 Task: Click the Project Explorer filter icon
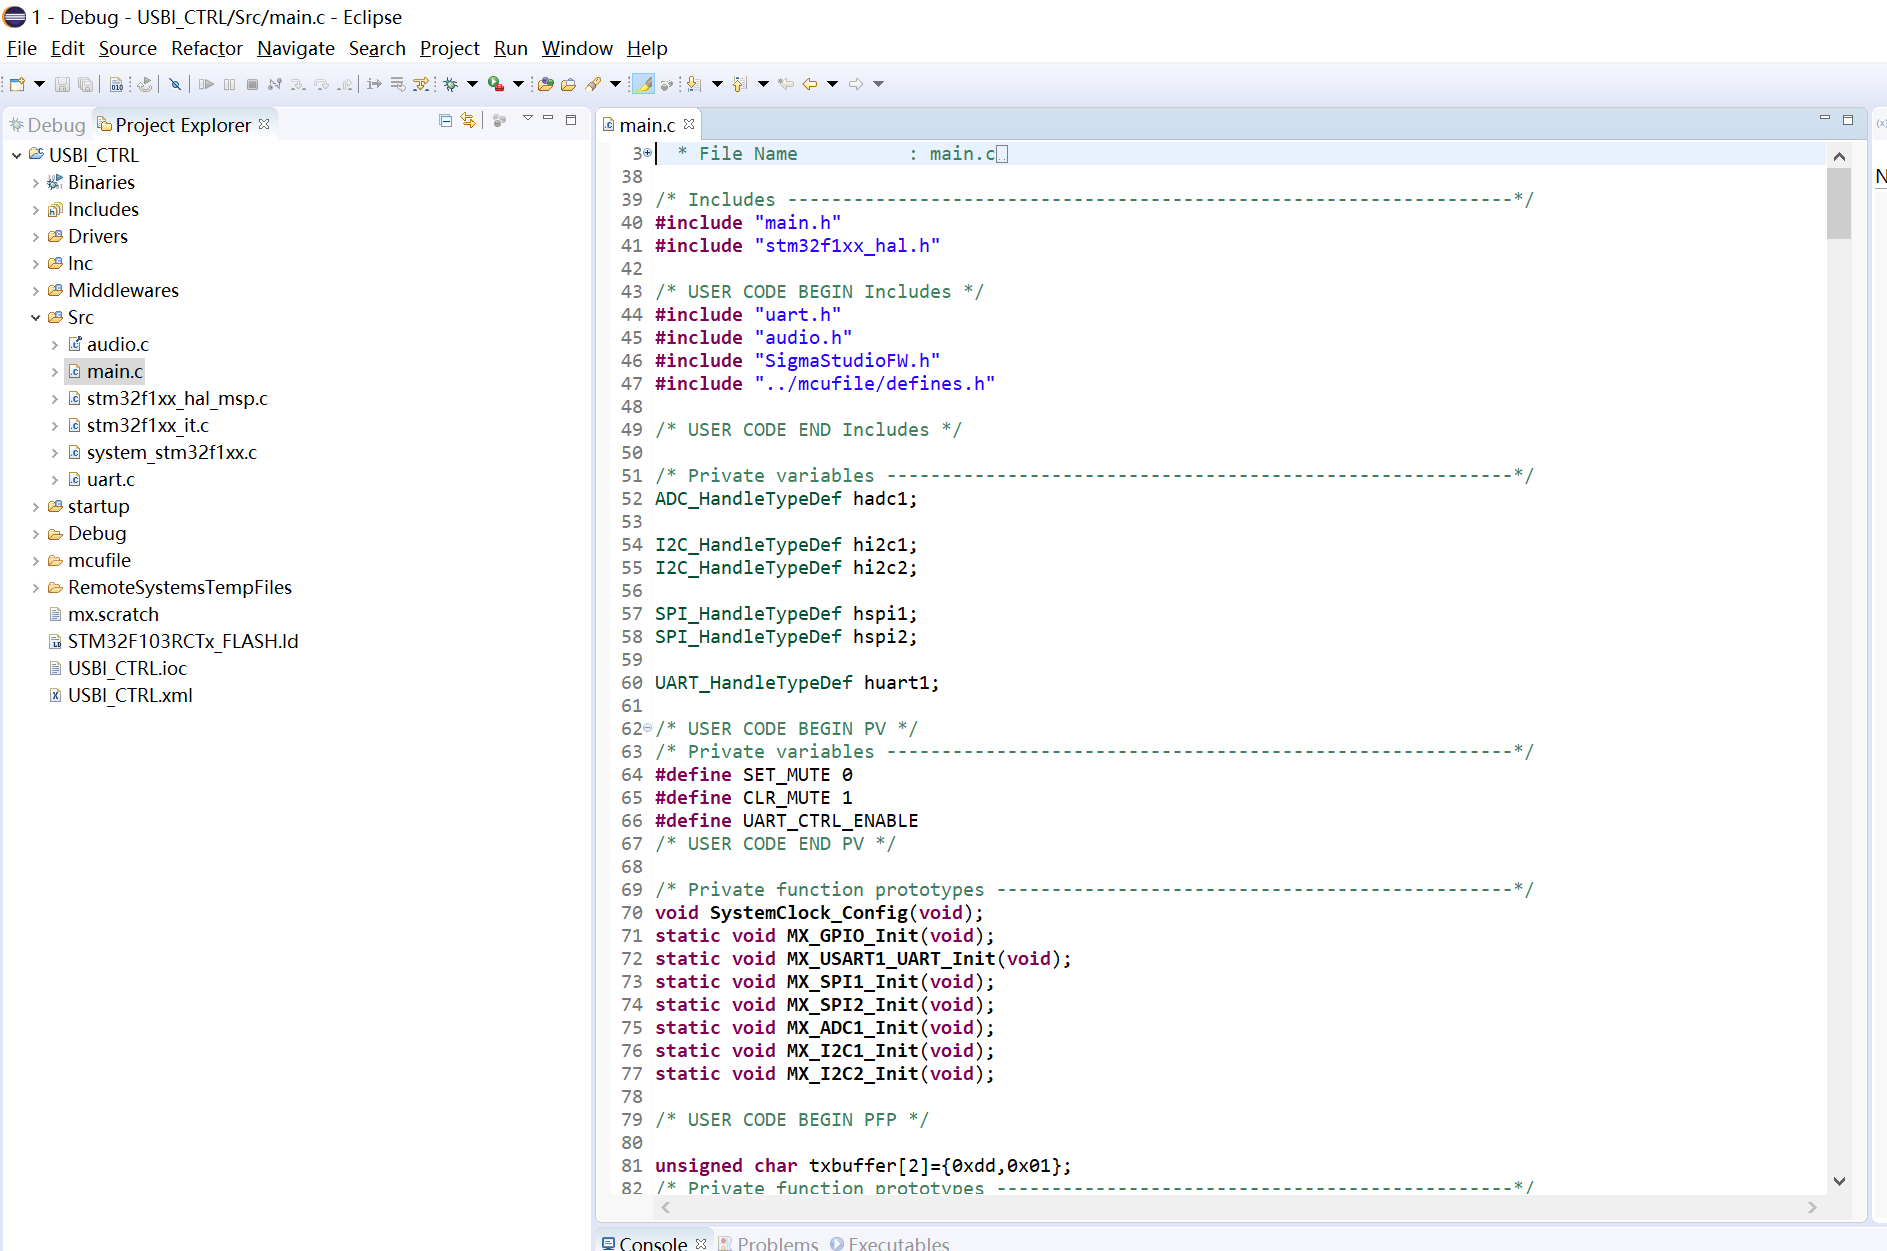point(500,120)
